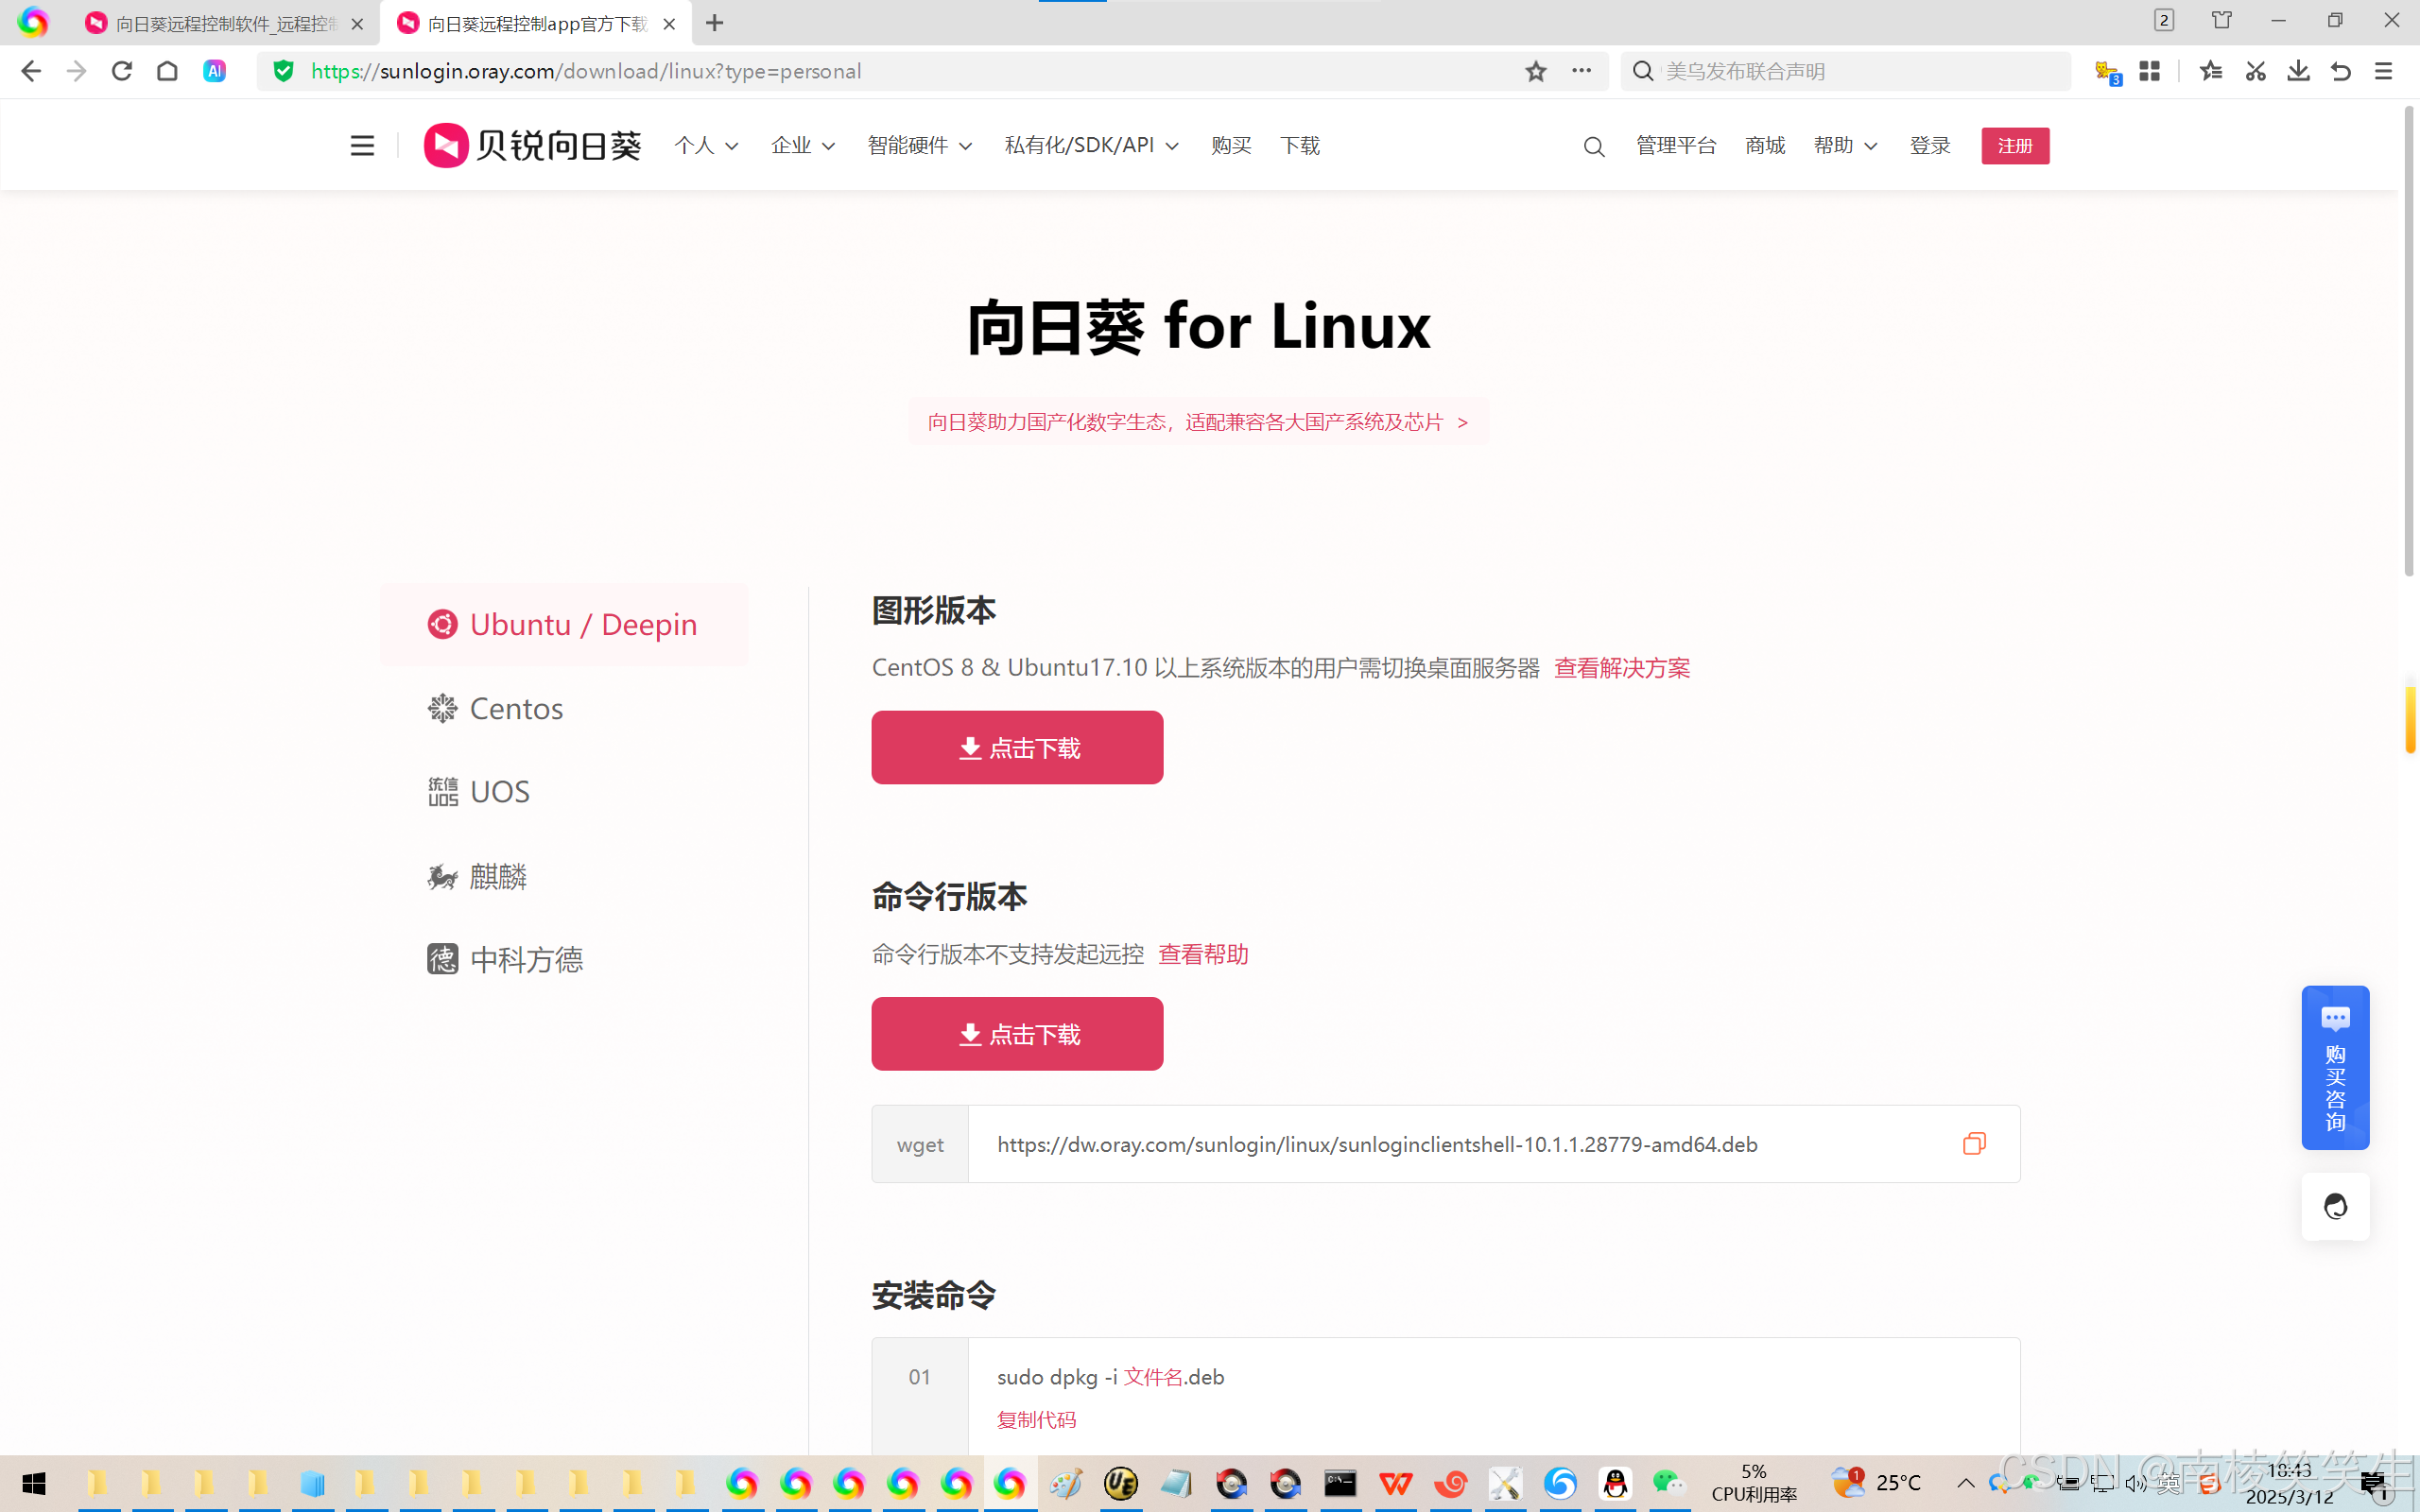Select Ubuntu / Deepin in sidebar

click(564, 624)
